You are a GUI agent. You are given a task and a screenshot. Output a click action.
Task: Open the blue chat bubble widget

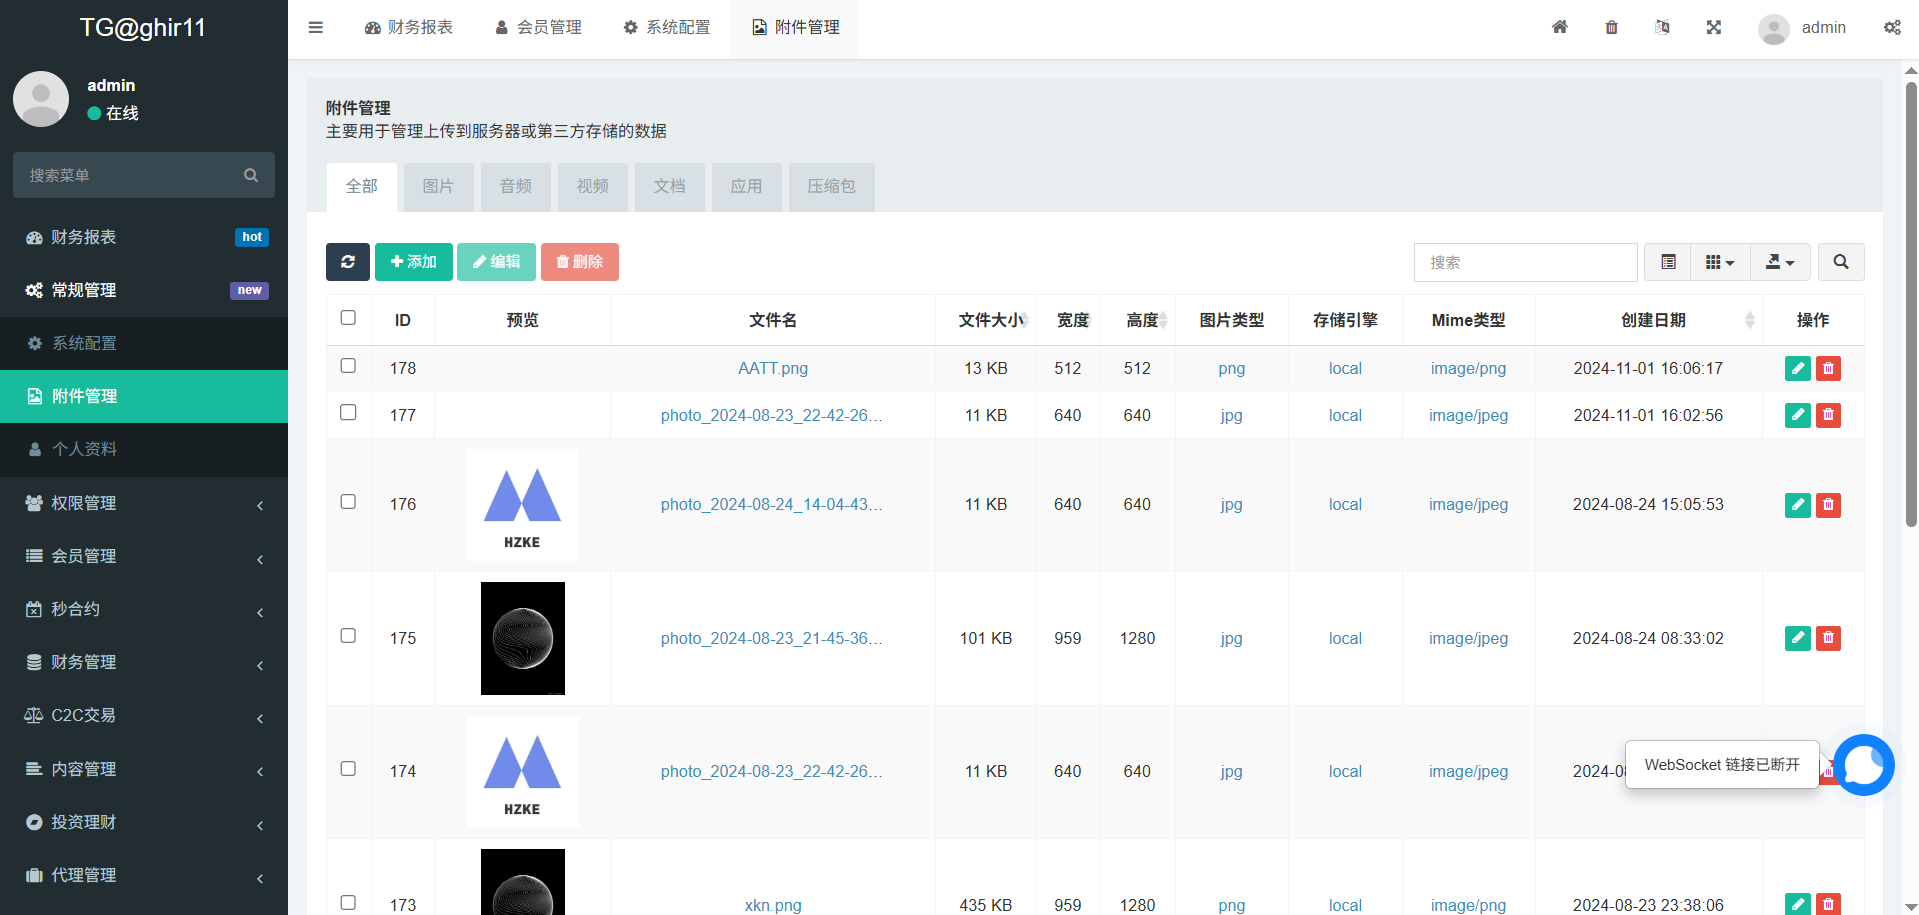pyautogui.click(x=1863, y=765)
